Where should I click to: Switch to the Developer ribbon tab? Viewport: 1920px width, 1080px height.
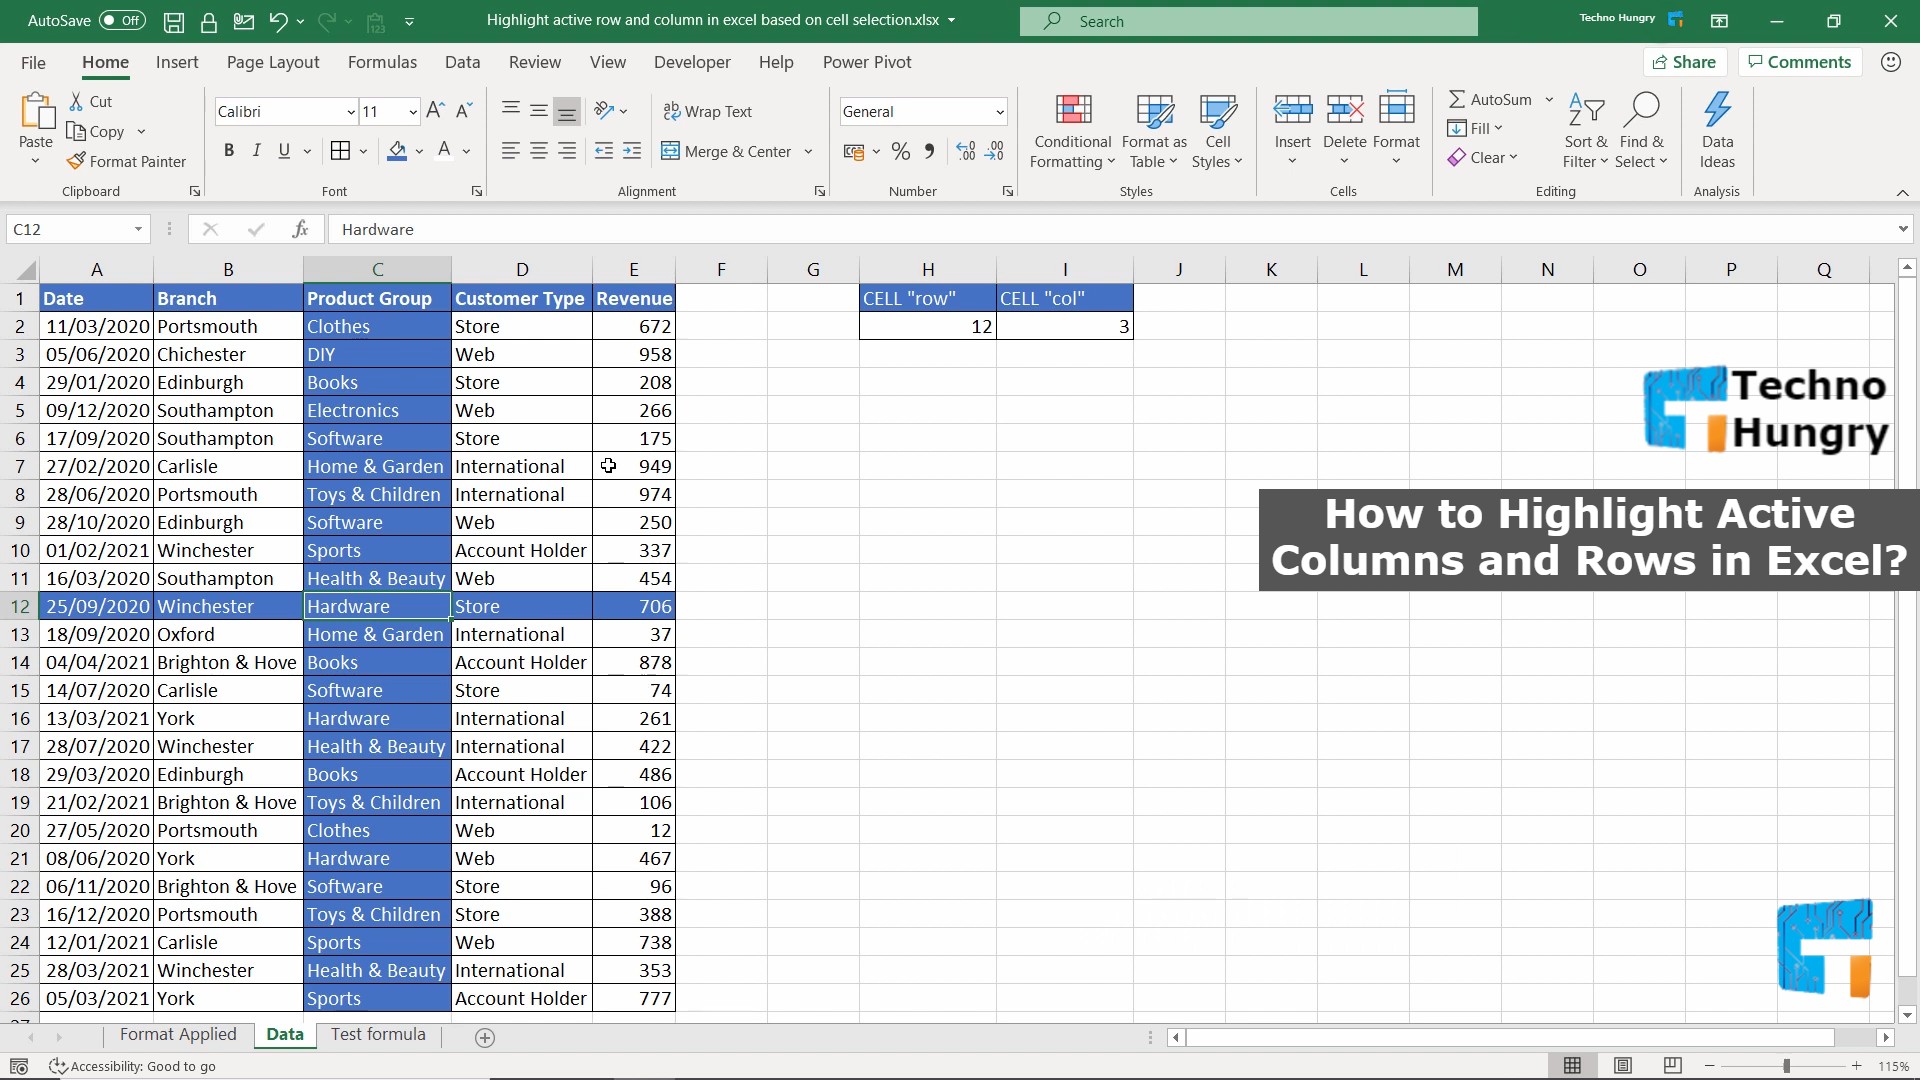[x=692, y=62]
